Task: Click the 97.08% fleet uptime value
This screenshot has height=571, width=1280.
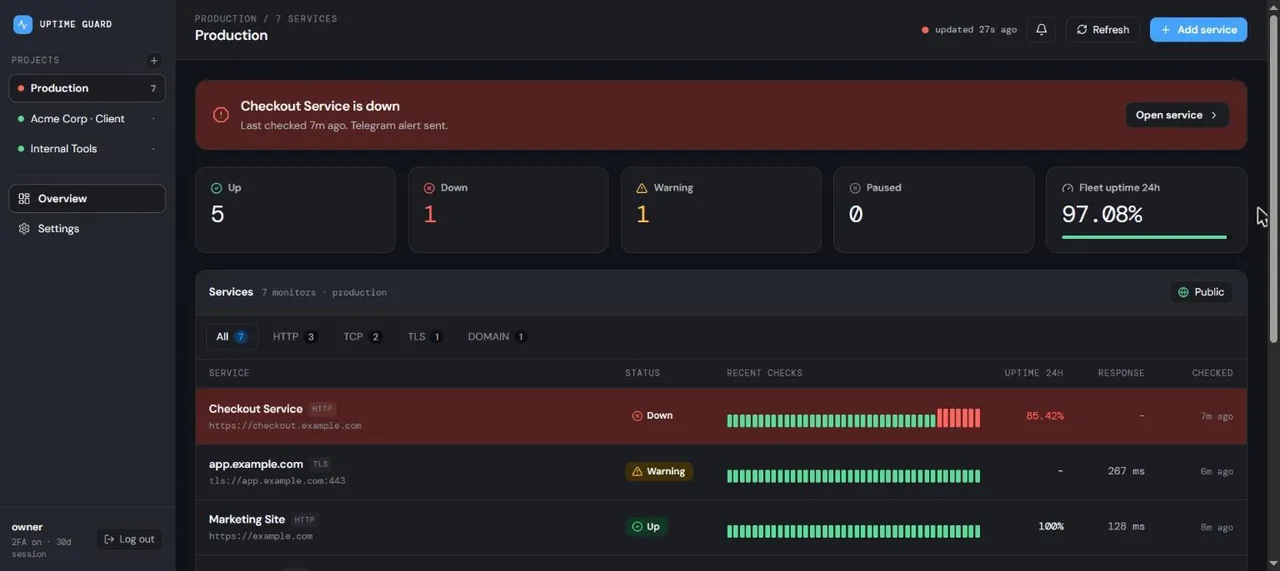Action: (x=1102, y=214)
